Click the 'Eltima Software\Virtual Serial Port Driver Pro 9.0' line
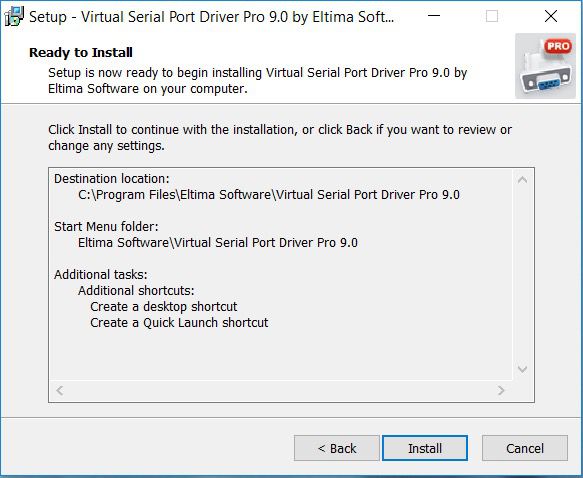 [x=218, y=243]
